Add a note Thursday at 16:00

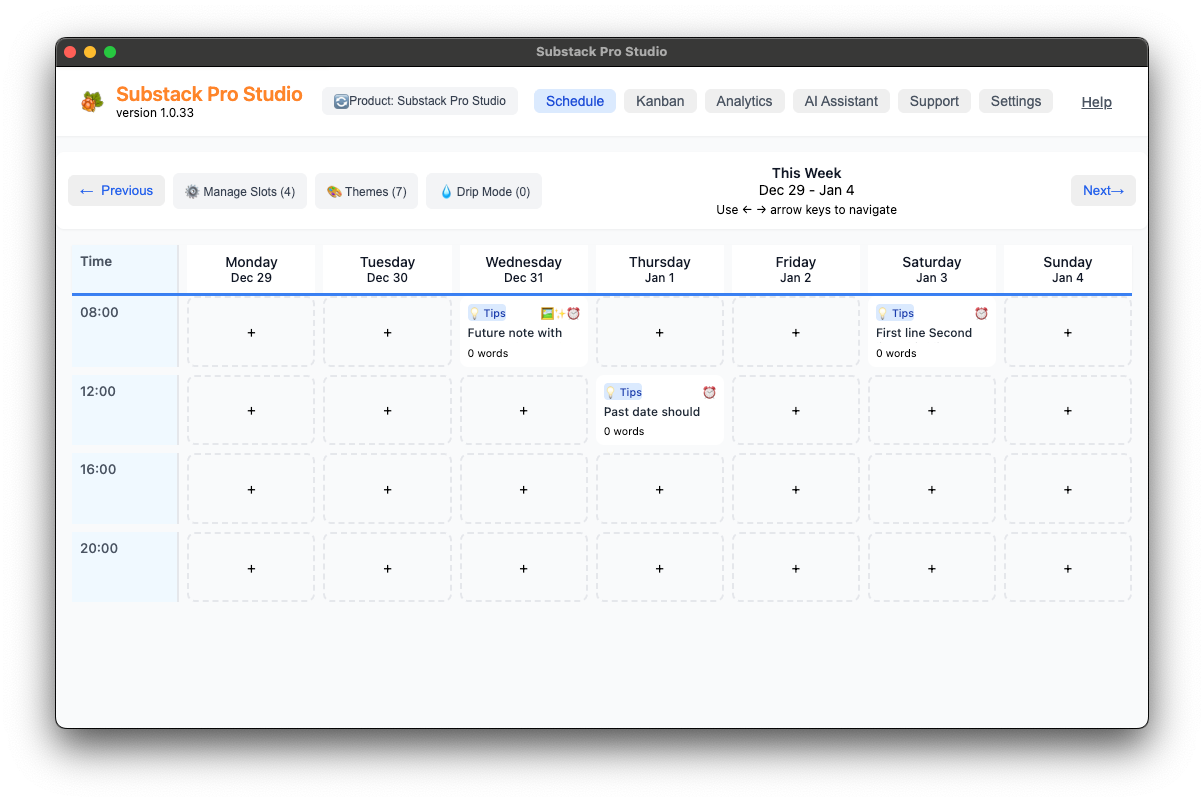659,489
